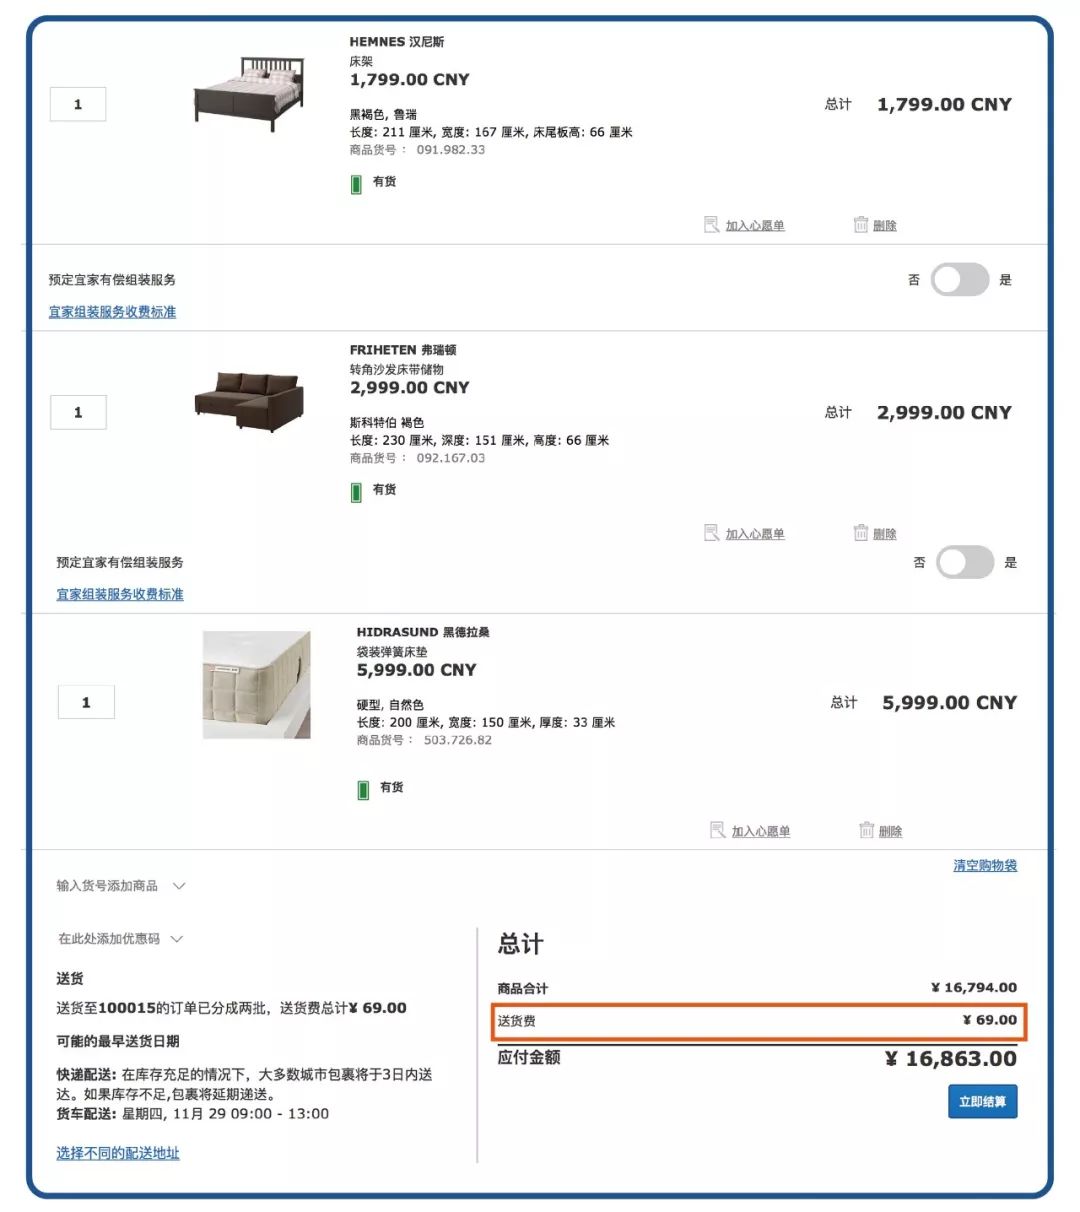
Task: Open 宜家组装服务收费标准 link under HEMNES
Action: tap(115, 312)
